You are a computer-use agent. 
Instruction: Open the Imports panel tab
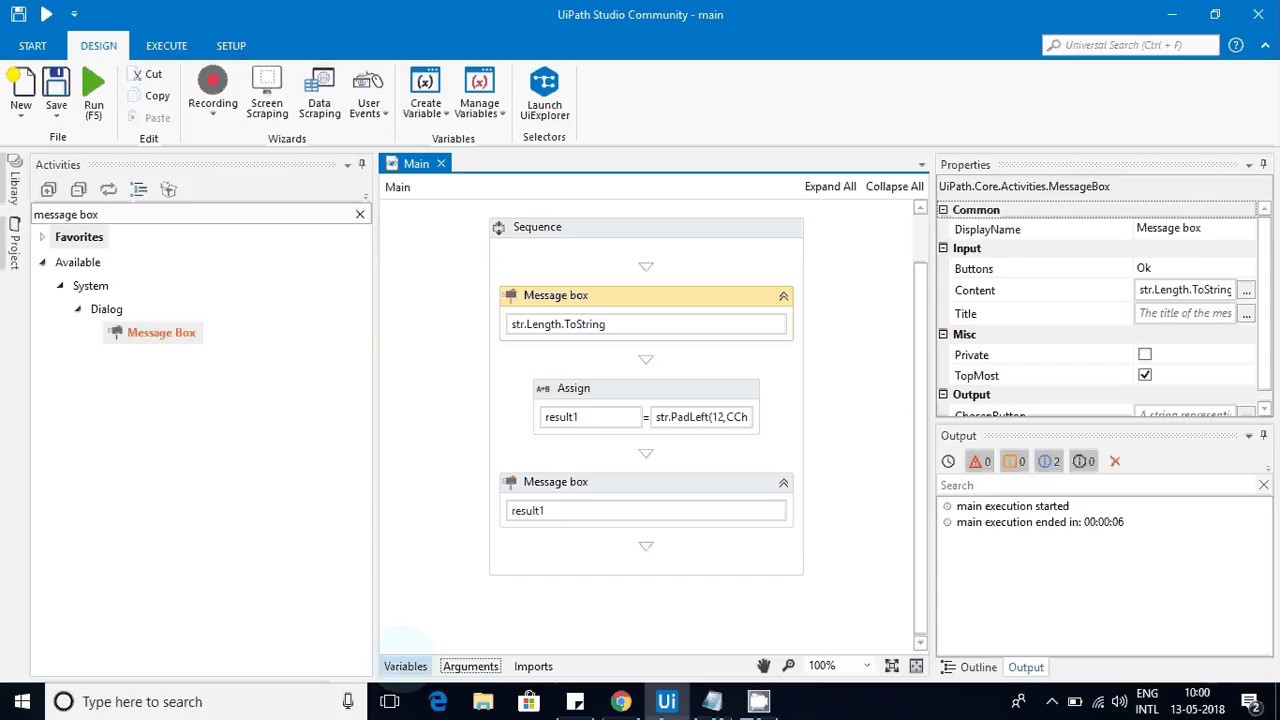[533, 666]
